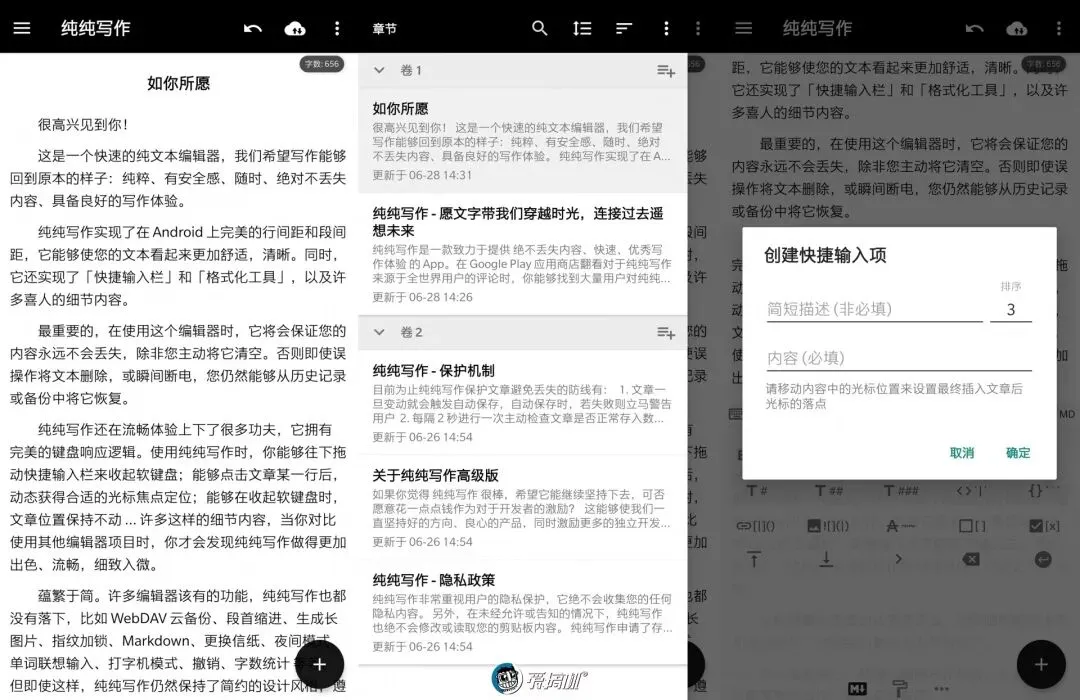Add a new chapter to 卷 1
The image size is (1080, 700).
tap(666, 70)
